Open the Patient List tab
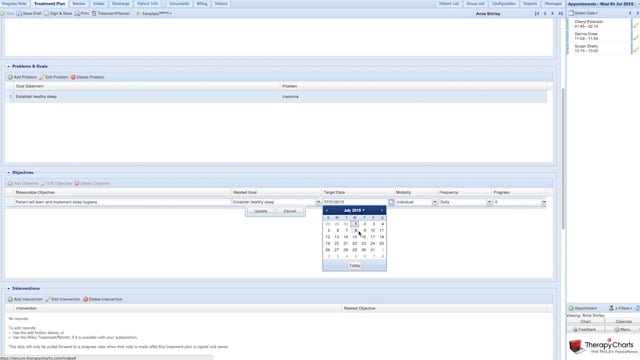This screenshot has height=360, width=640. (x=449, y=4)
